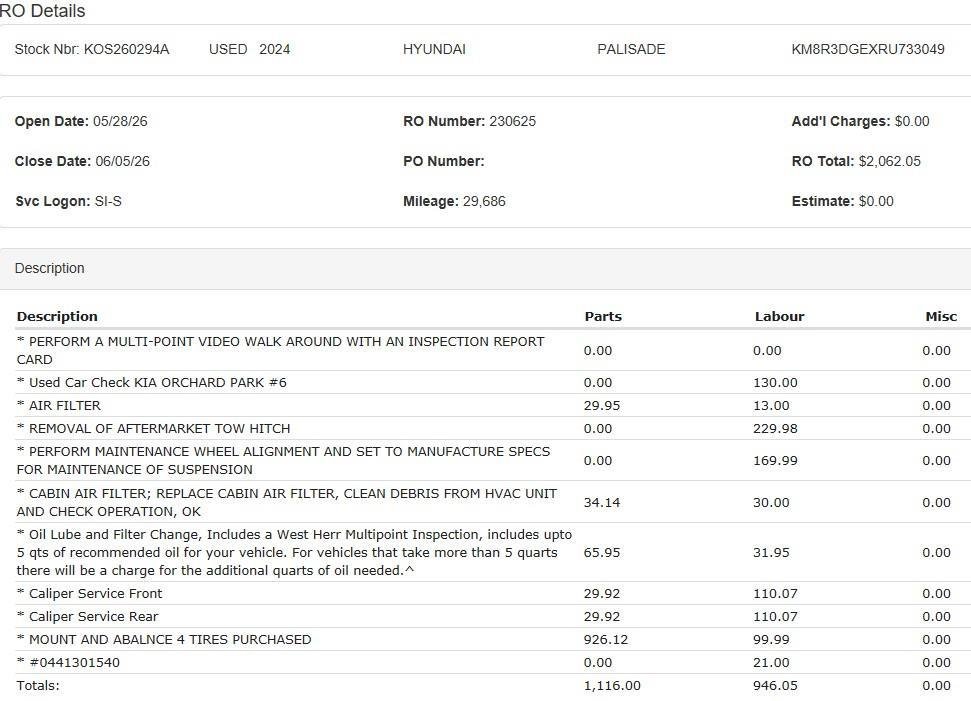Select the RO Details heading
The image size is (971, 701).
coord(42,11)
